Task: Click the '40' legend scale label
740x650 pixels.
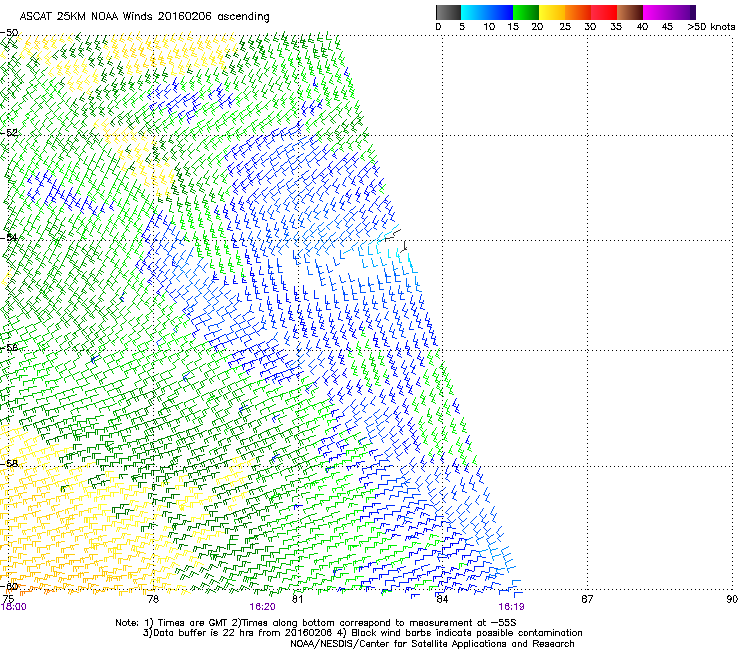Action: [642, 27]
